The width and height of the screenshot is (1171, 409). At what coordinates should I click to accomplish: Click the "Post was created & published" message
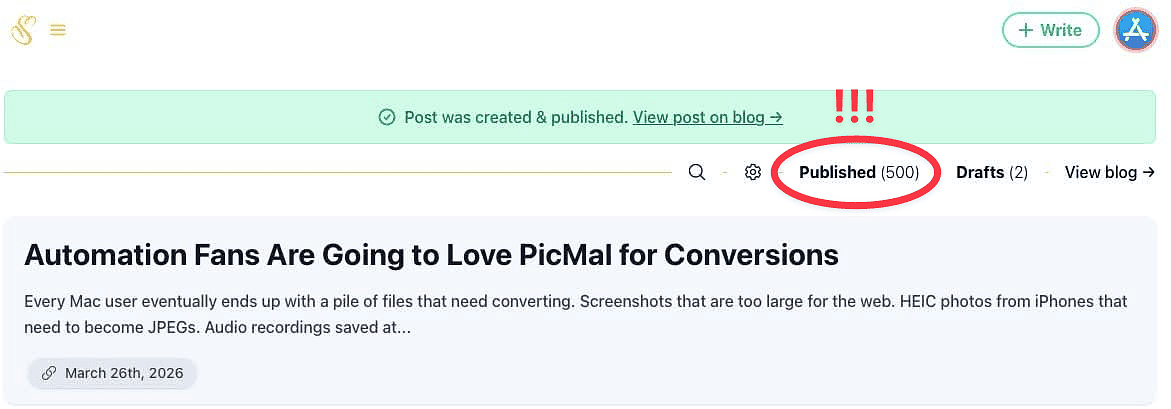[x=515, y=118]
